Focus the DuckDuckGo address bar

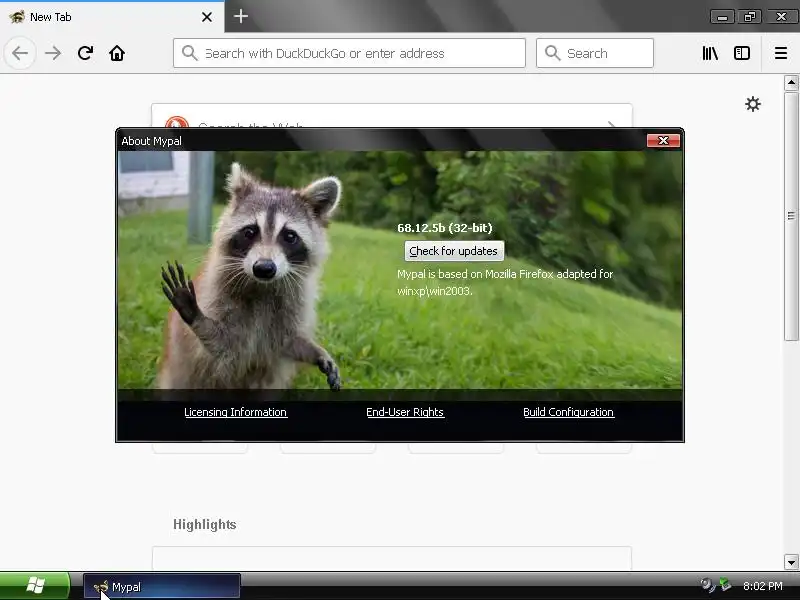coord(349,53)
